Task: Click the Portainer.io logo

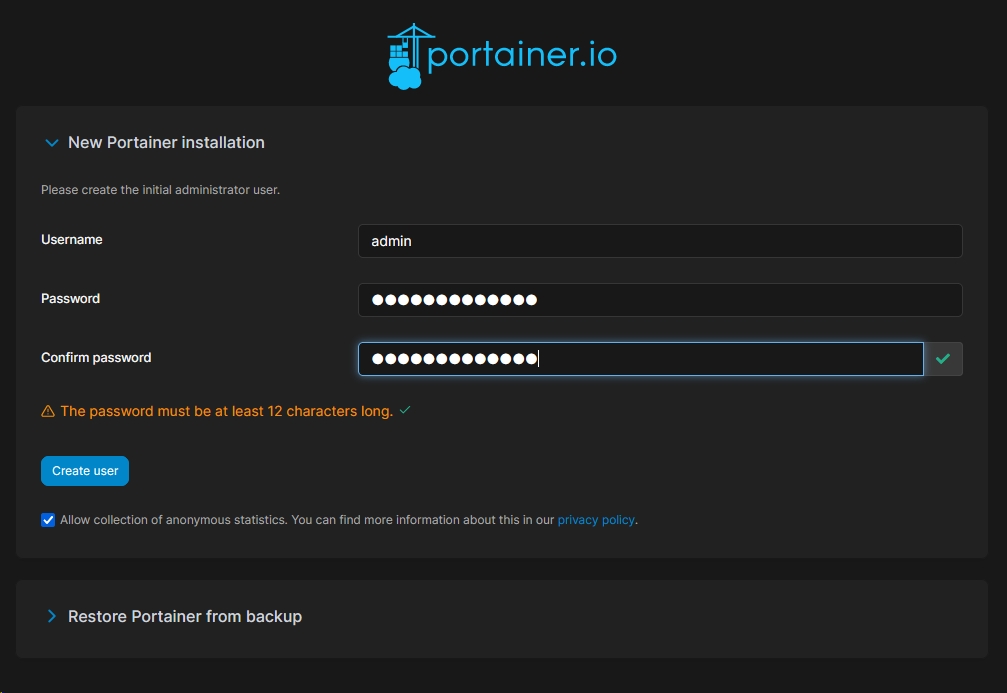Action: 502,57
